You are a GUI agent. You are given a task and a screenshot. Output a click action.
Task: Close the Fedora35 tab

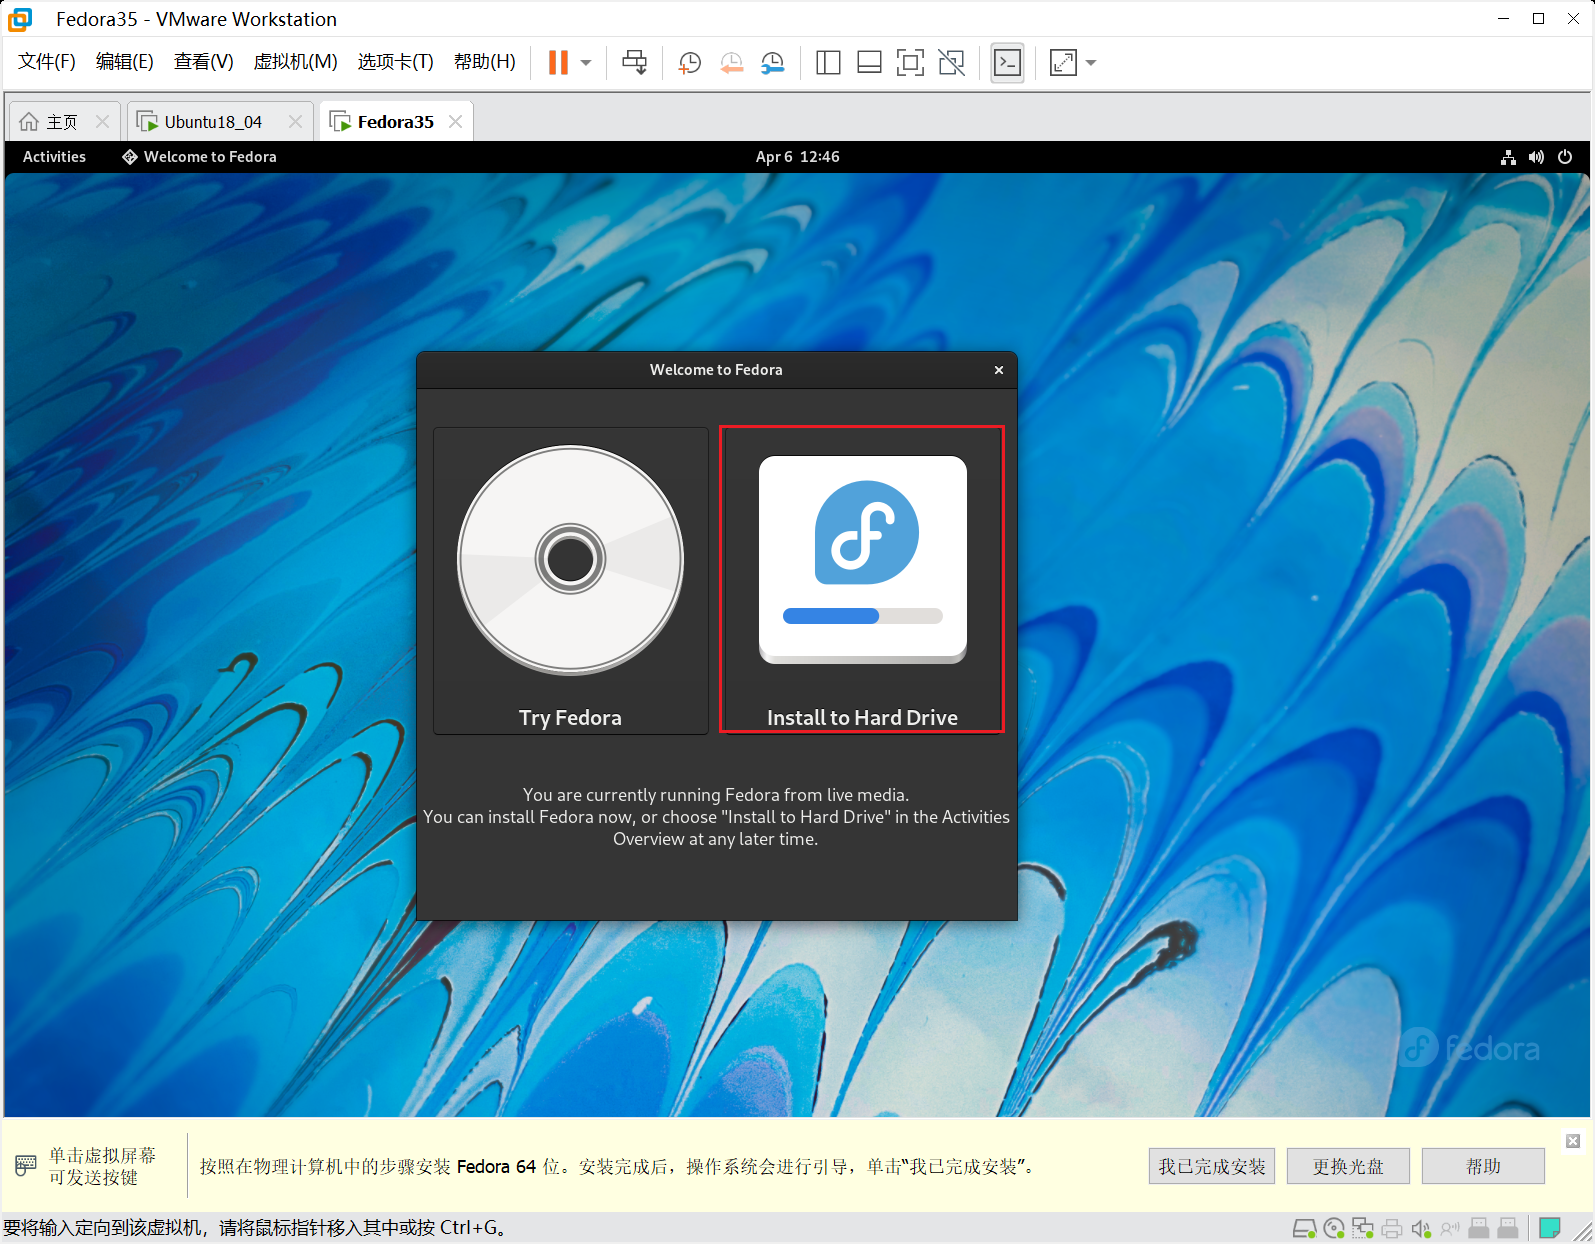[x=455, y=122]
